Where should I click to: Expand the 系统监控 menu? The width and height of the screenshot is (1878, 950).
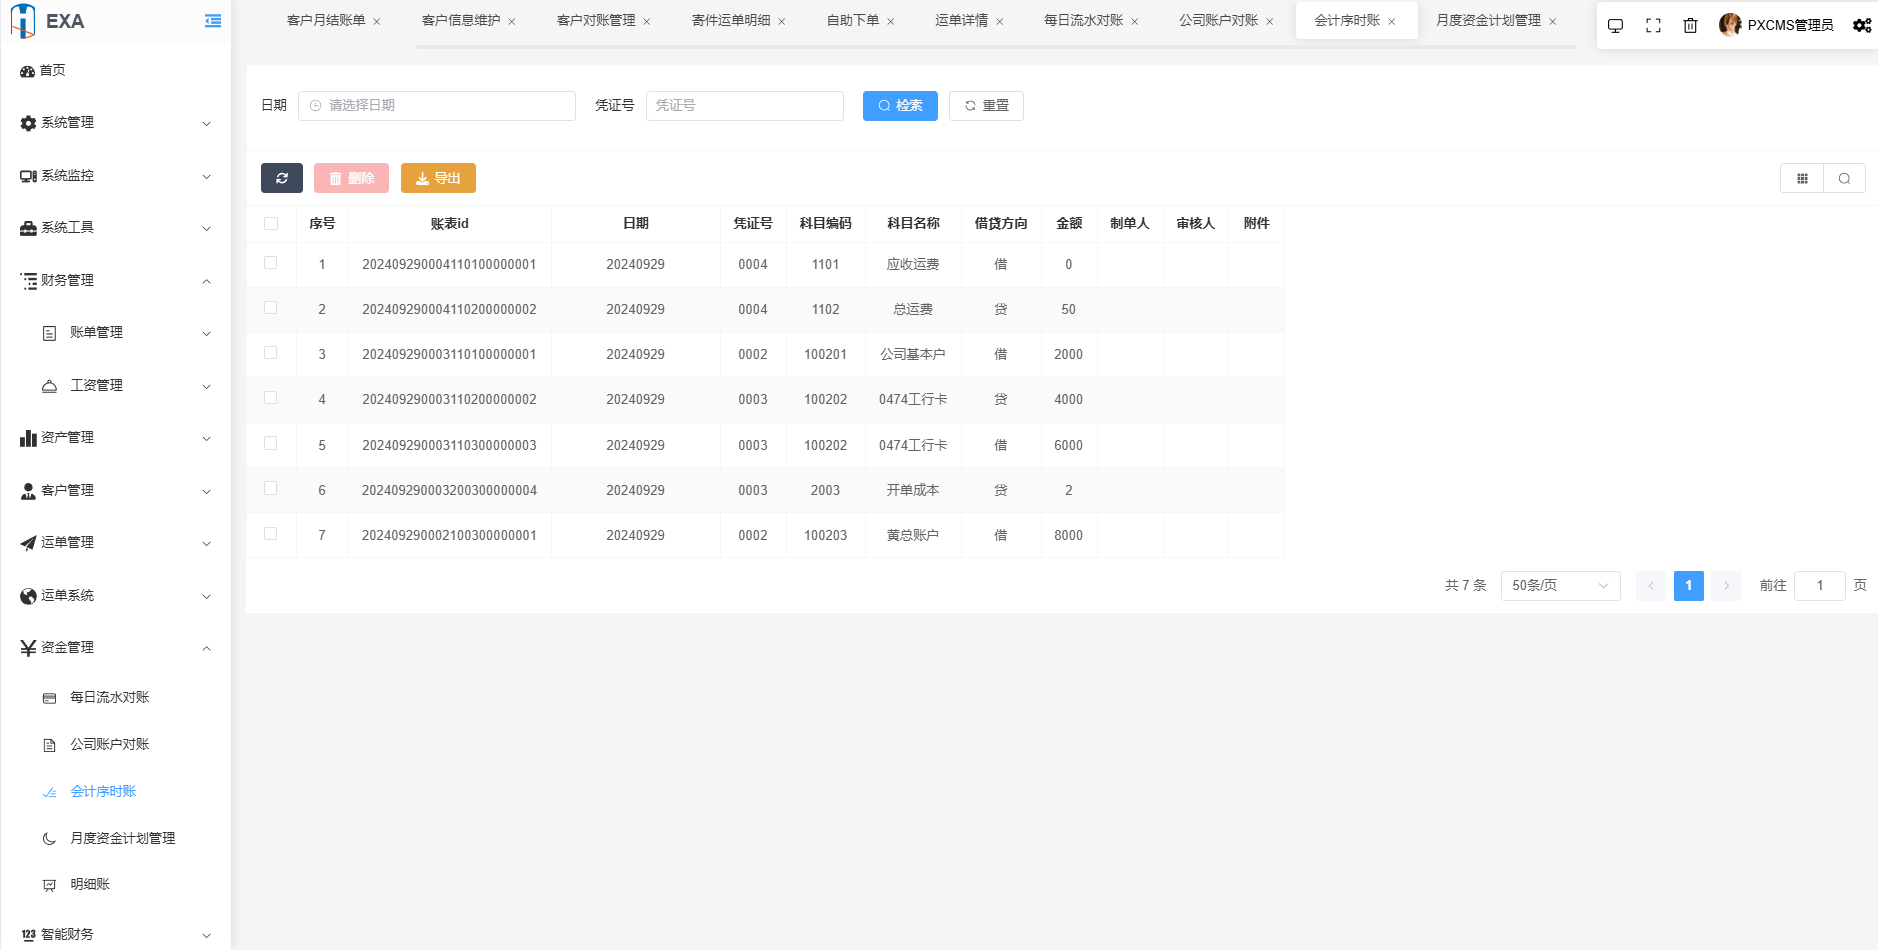[x=116, y=176]
